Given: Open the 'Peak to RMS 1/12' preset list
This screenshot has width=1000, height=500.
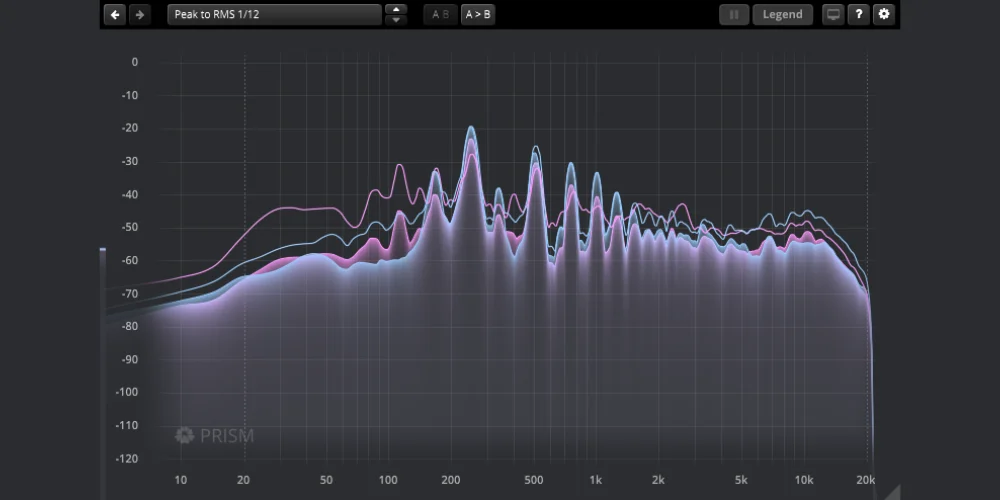Looking at the screenshot, I should pyautogui.click(x=274, y=15).
